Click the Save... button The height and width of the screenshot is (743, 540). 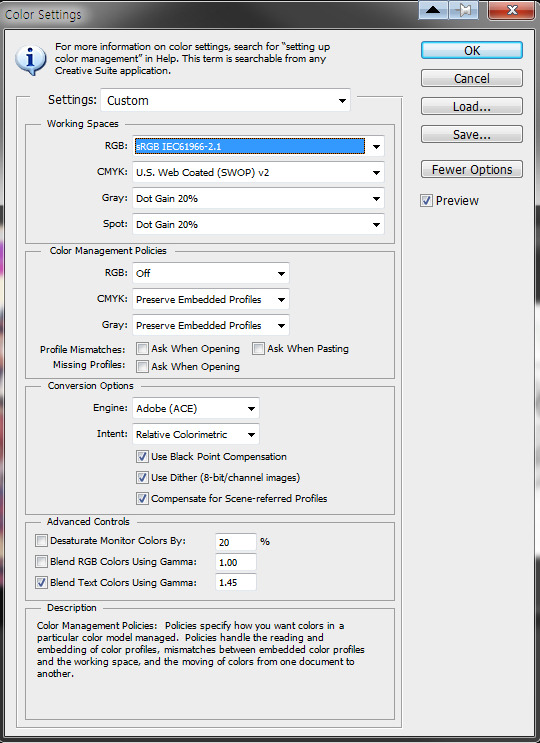coord(472,134)
